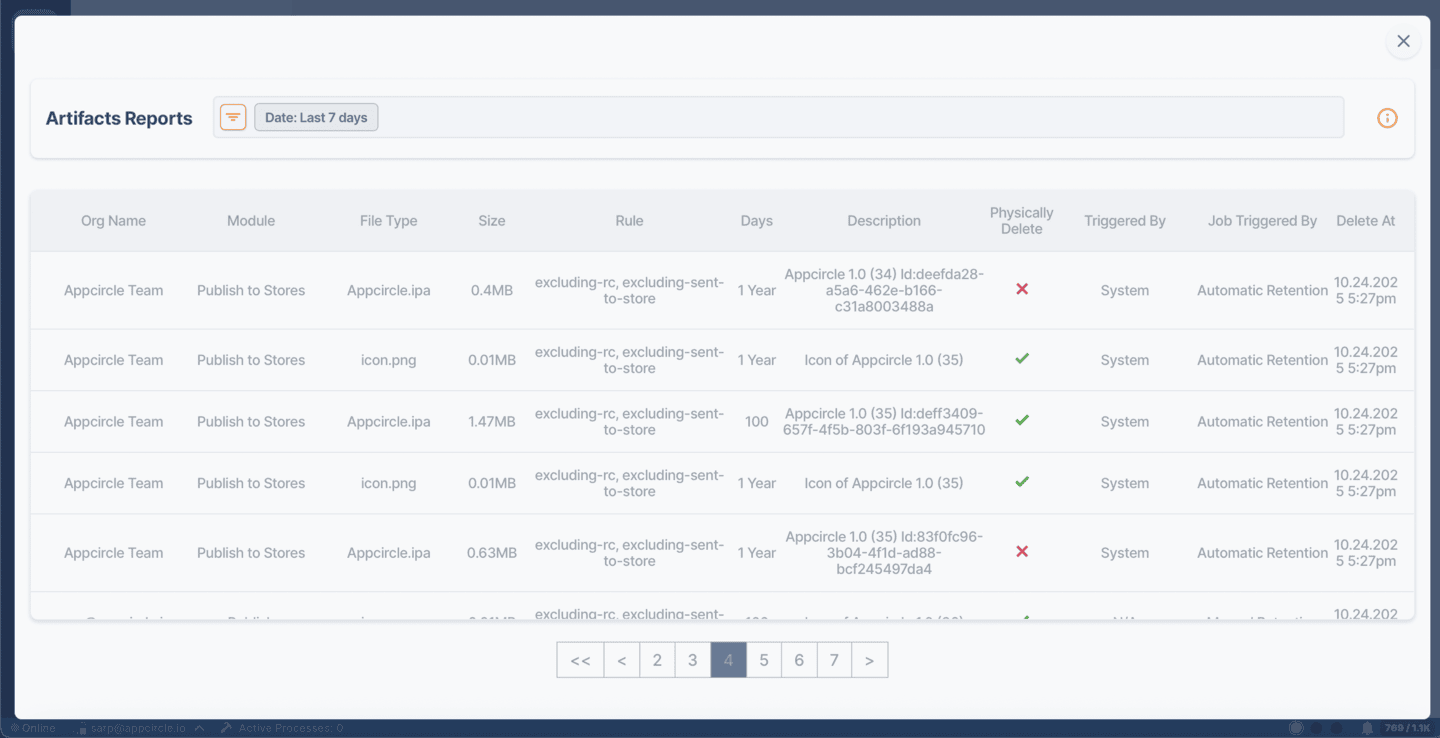Open the filter funnel icon near Artifacts Reports
Screen dimensions: 1440x738
232,117
